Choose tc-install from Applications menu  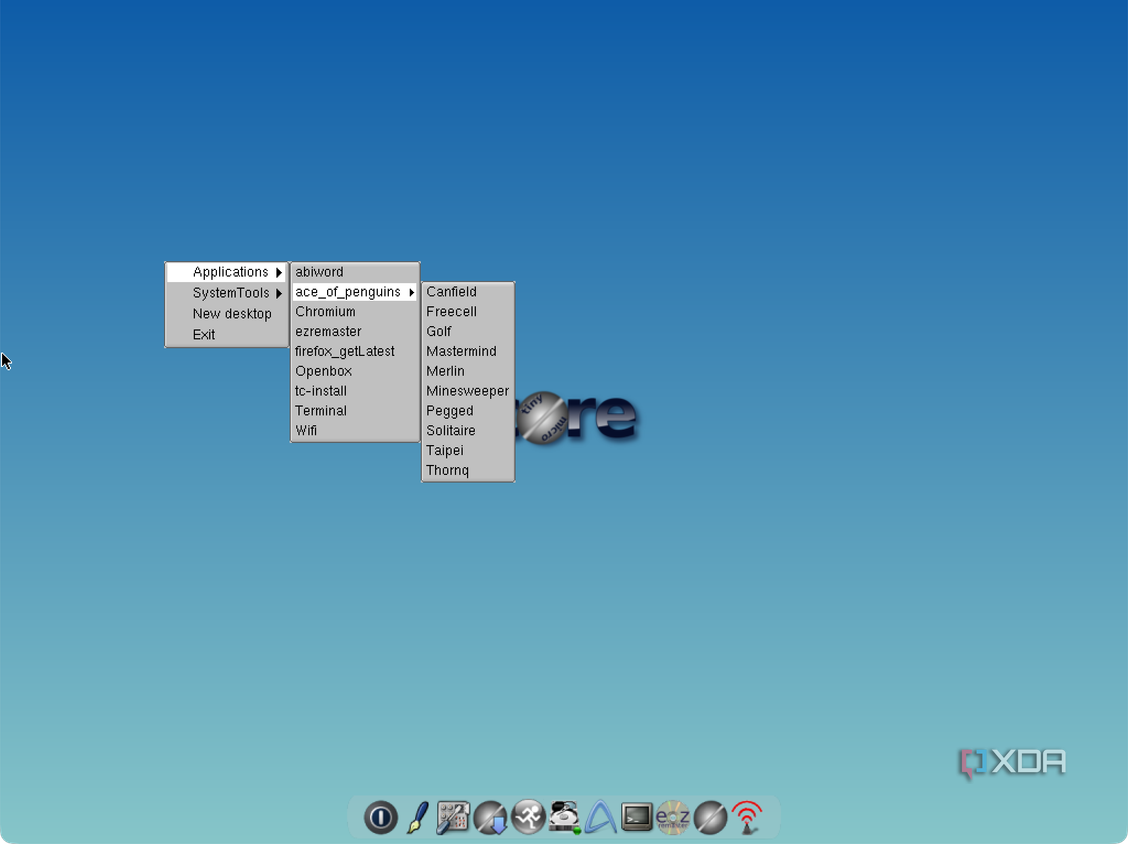(x=355, y=391)
